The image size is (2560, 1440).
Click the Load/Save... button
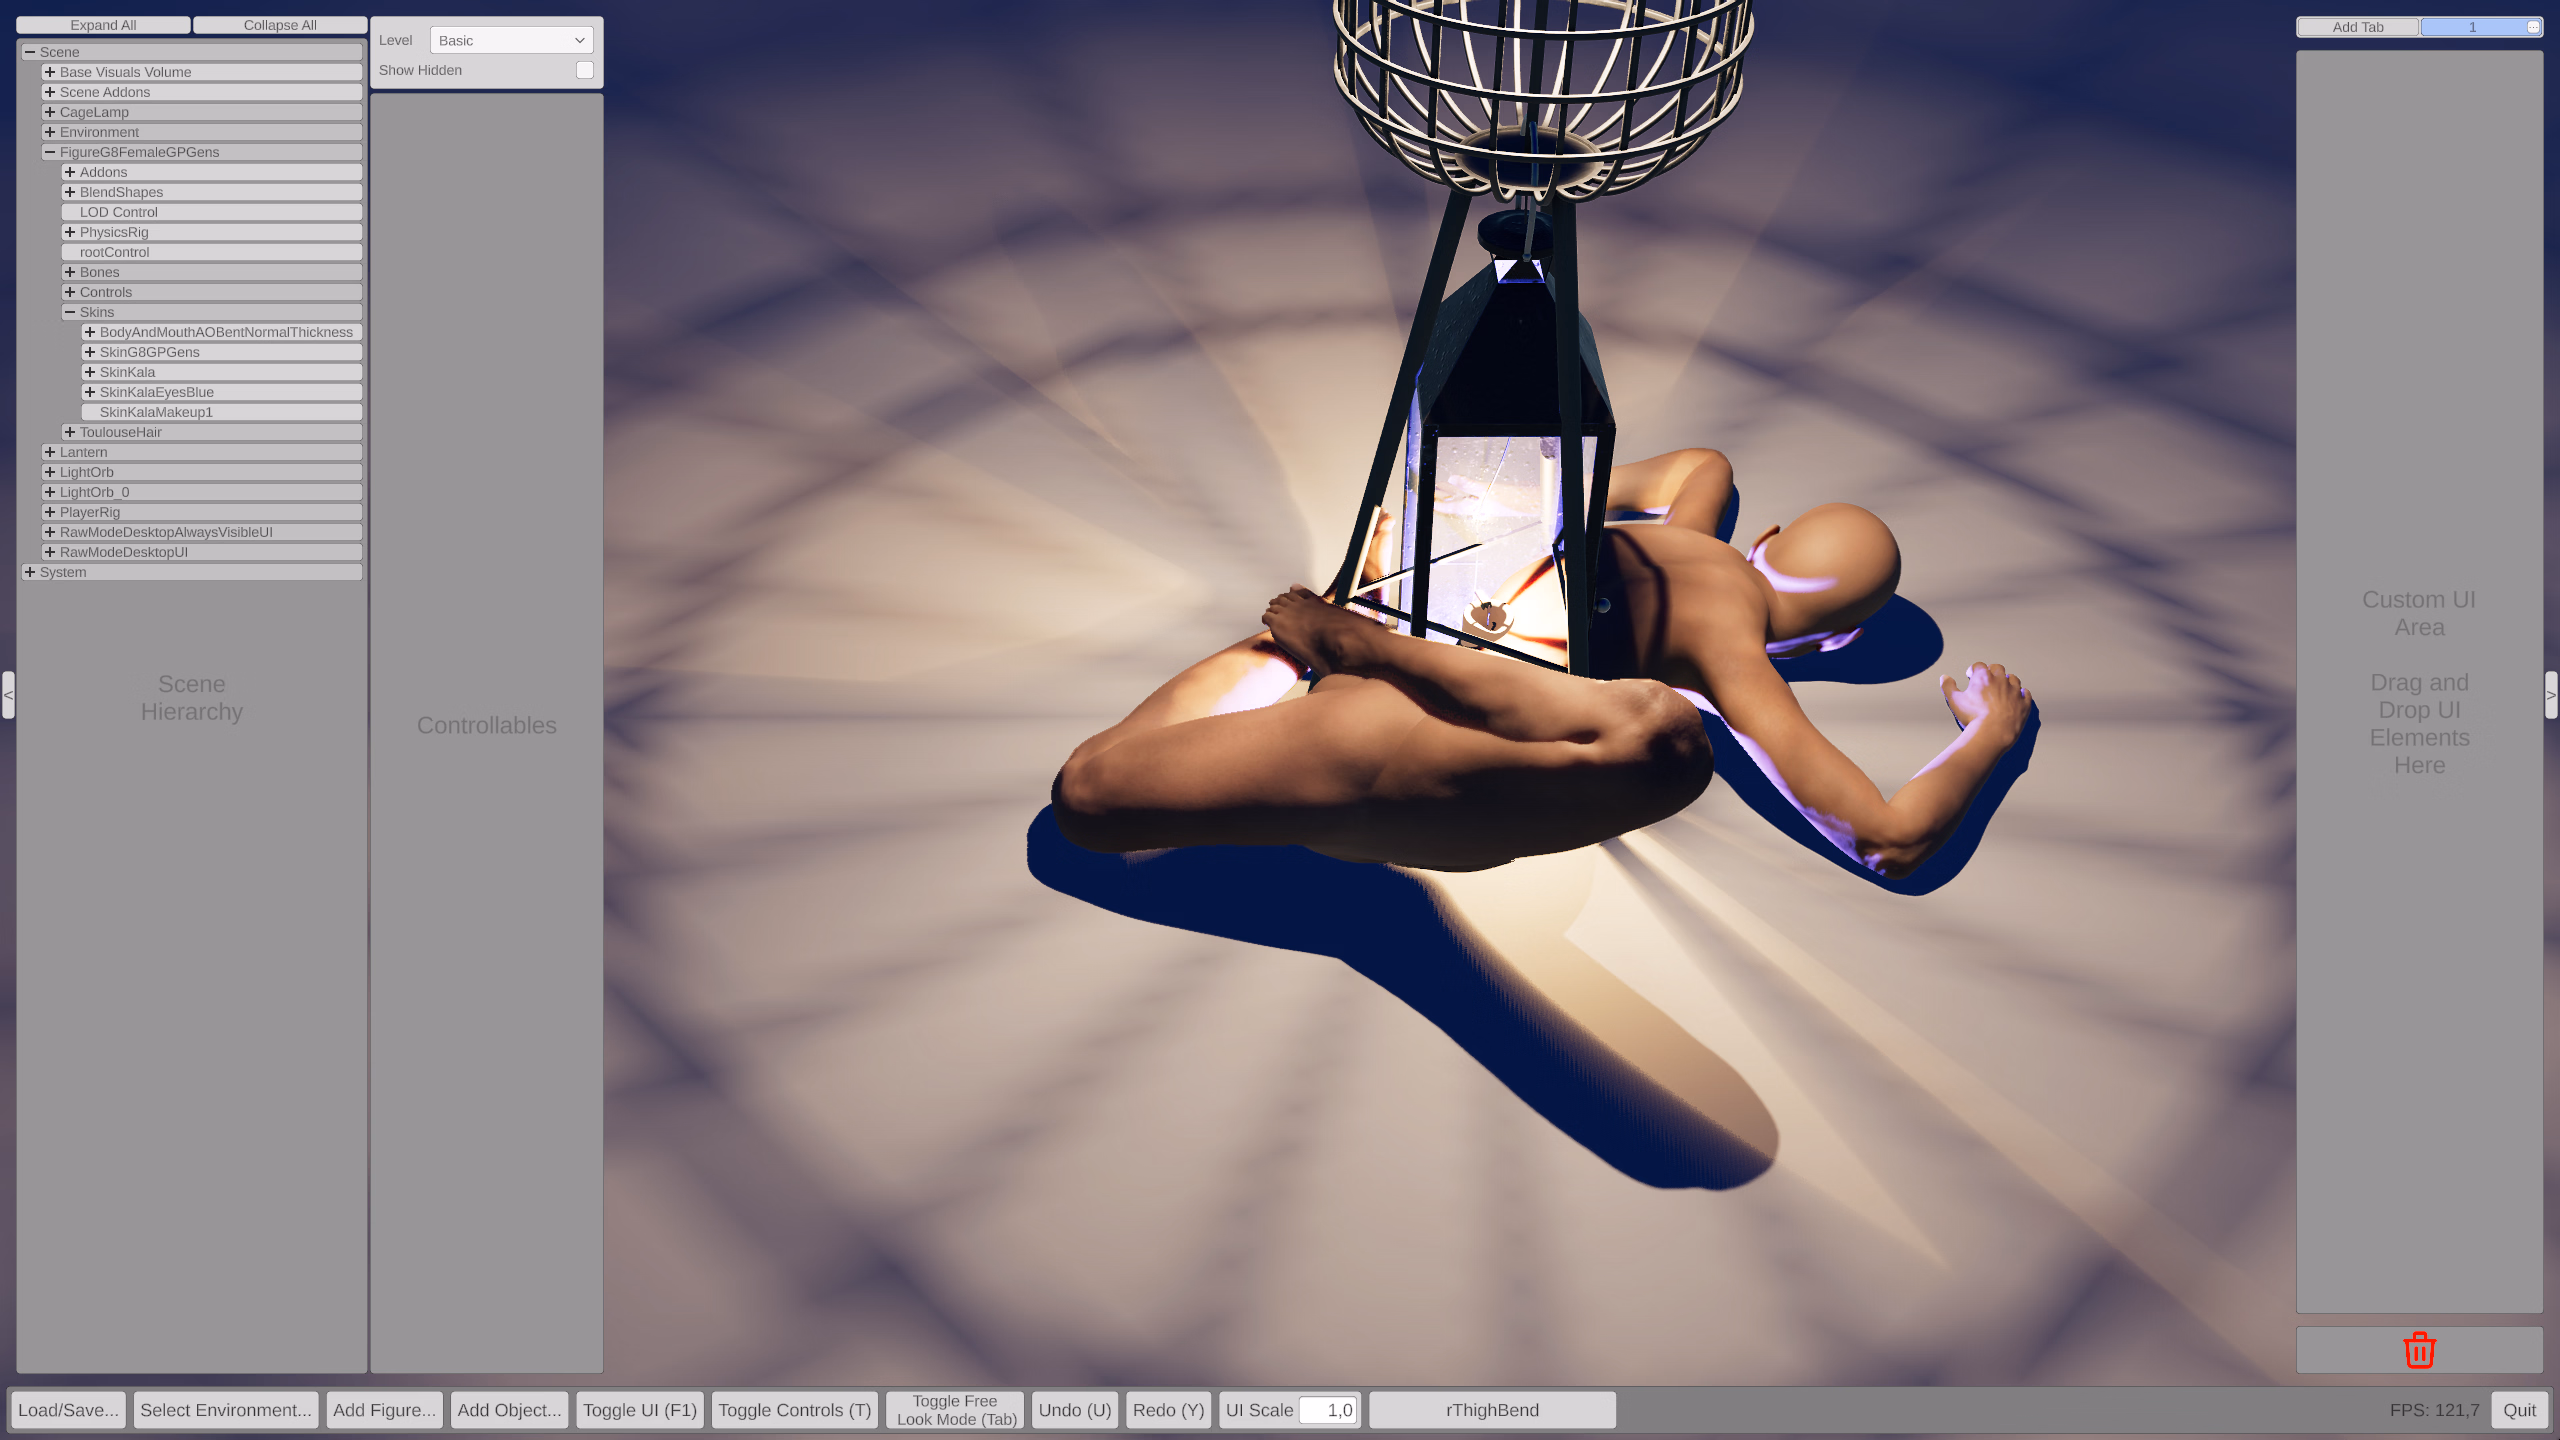click(68, 1410)
